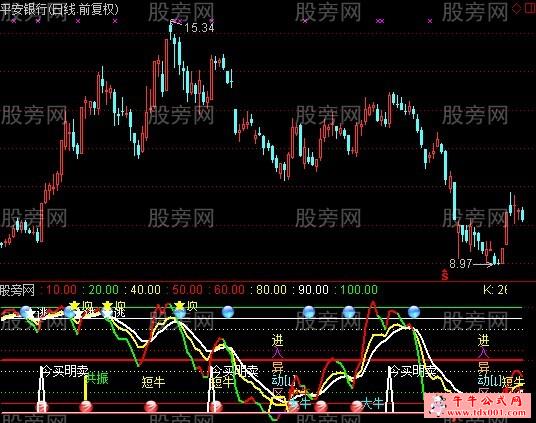Image resolution: width=536 pixels, height=423 pixels.
Task: Click the 8.97 lowest price label
Action: point(460,264)
